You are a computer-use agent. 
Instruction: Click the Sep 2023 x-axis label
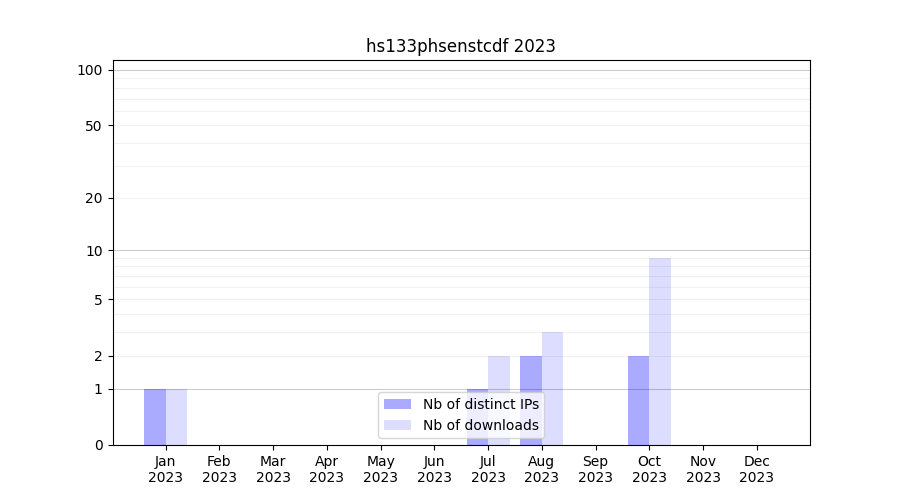point(595,469)
